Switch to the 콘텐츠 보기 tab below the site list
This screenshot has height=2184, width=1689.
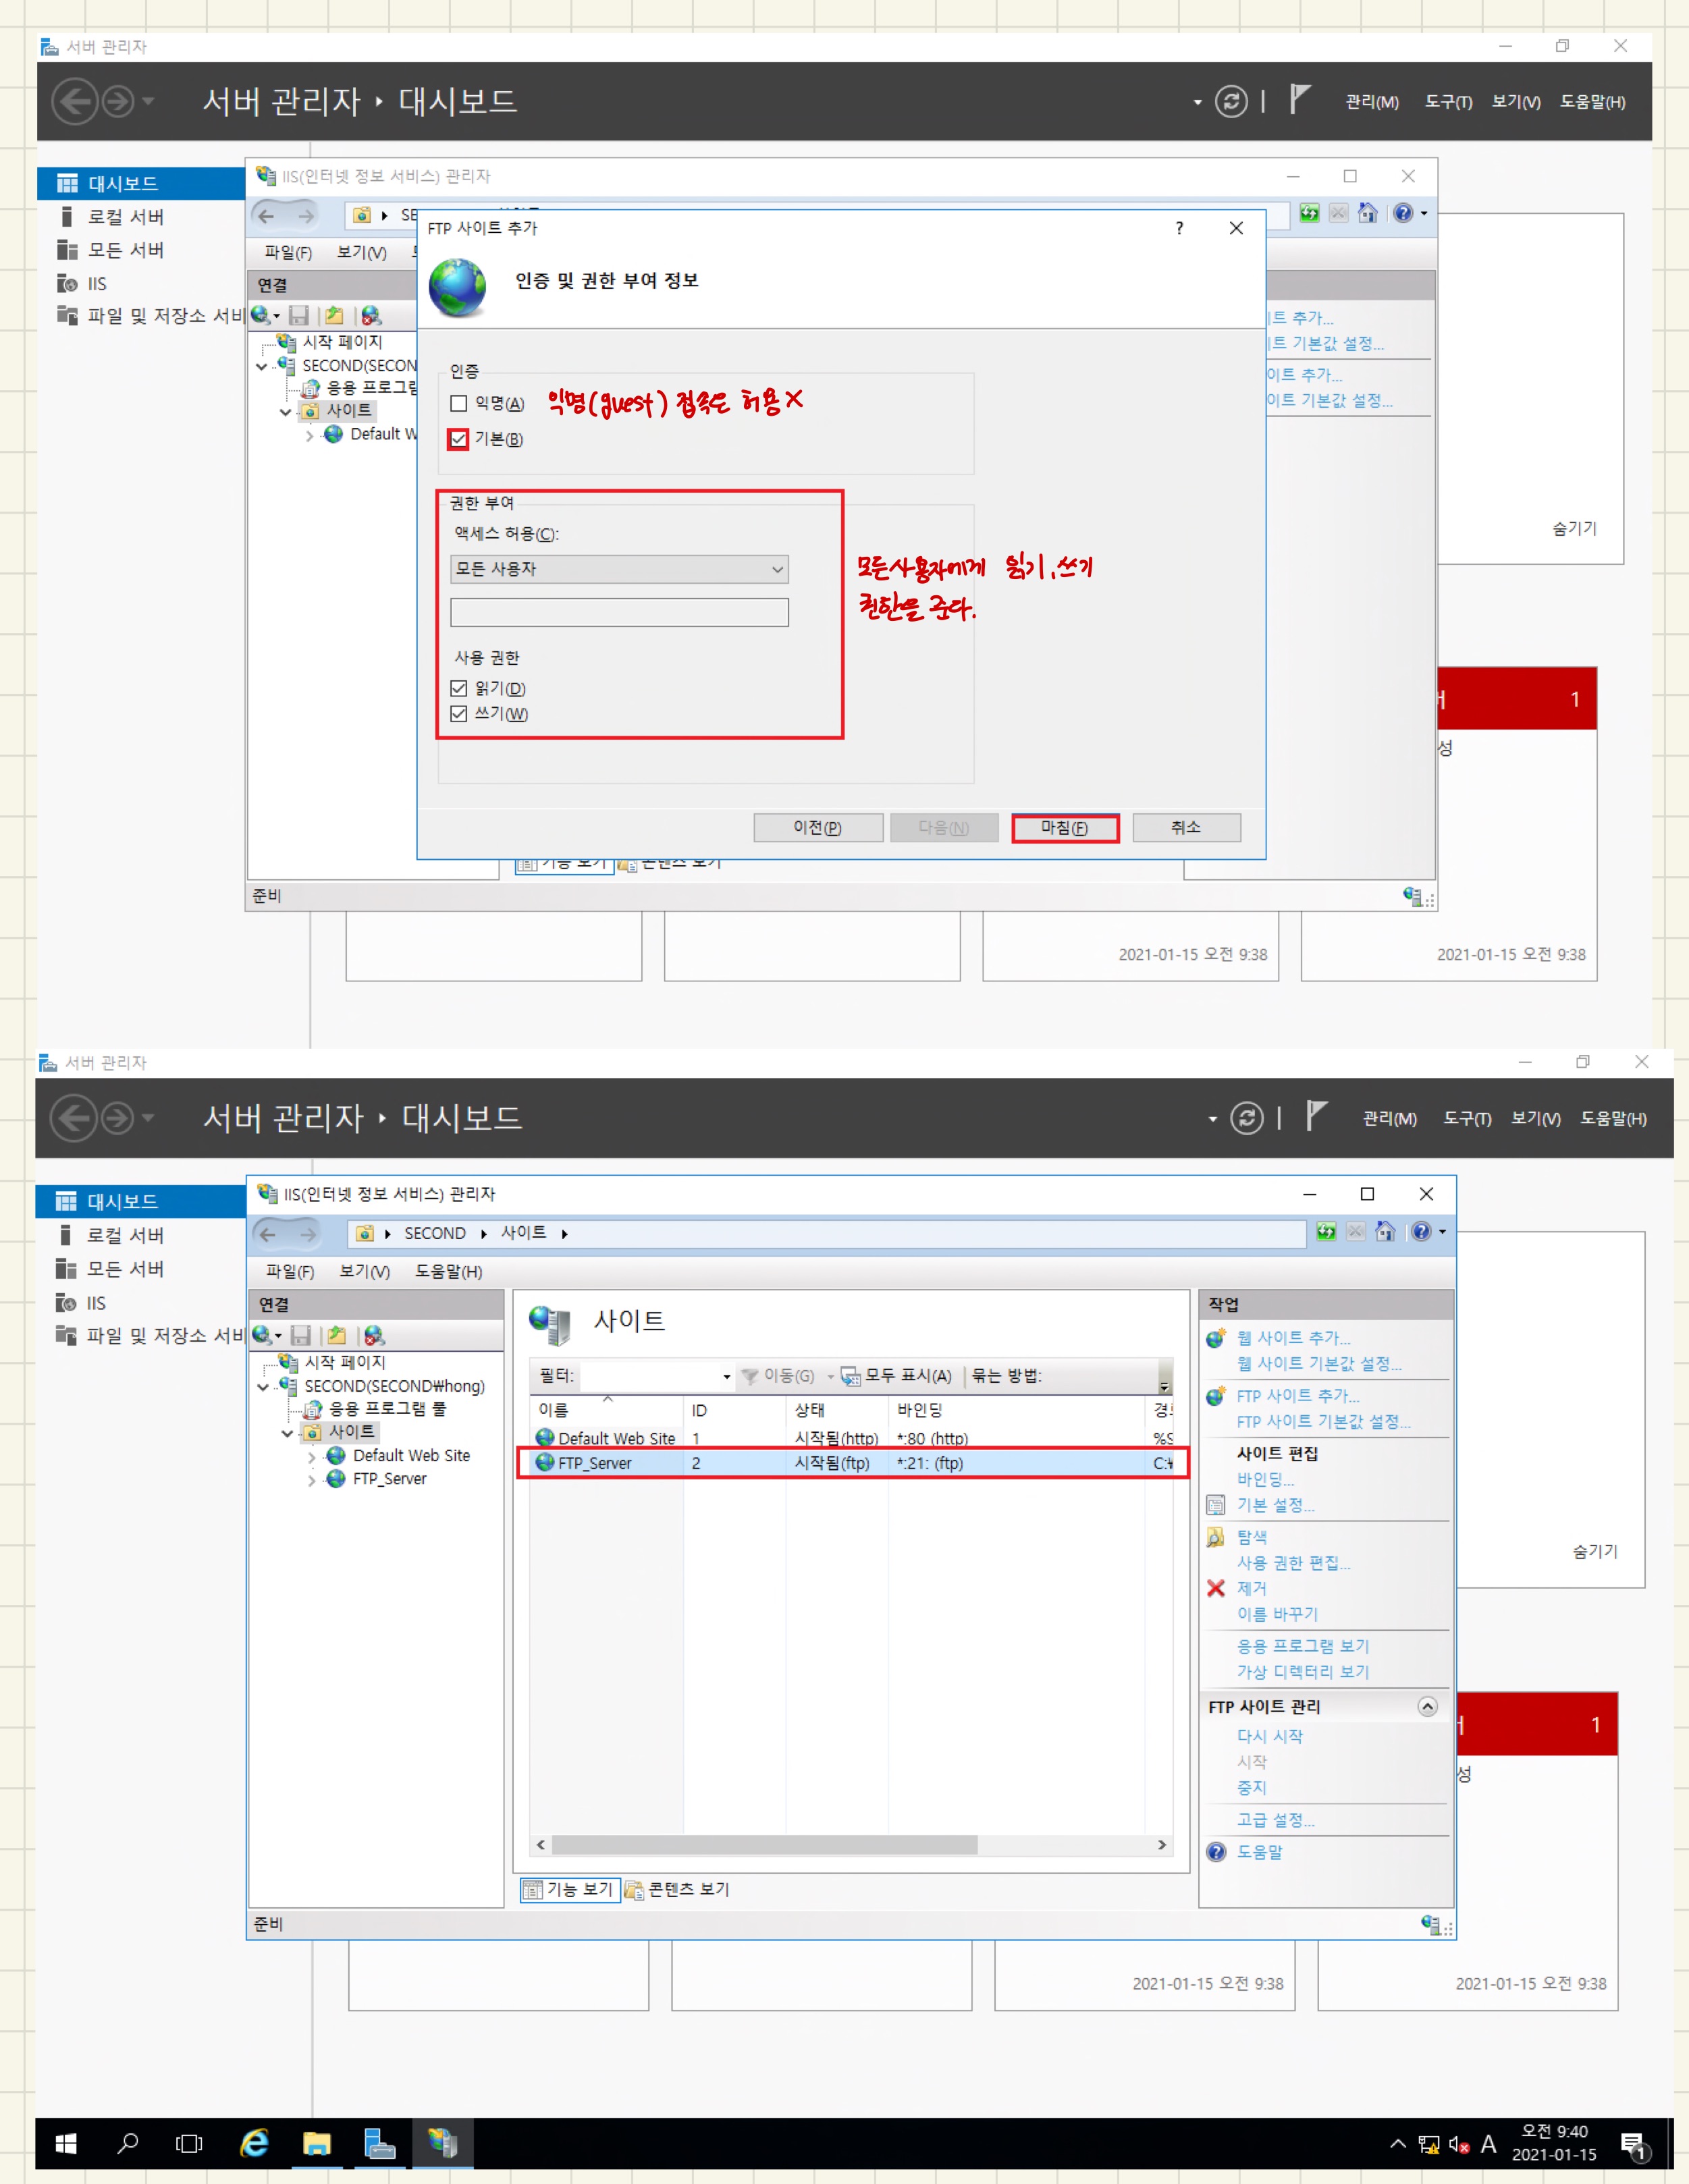coord(677,1890)
